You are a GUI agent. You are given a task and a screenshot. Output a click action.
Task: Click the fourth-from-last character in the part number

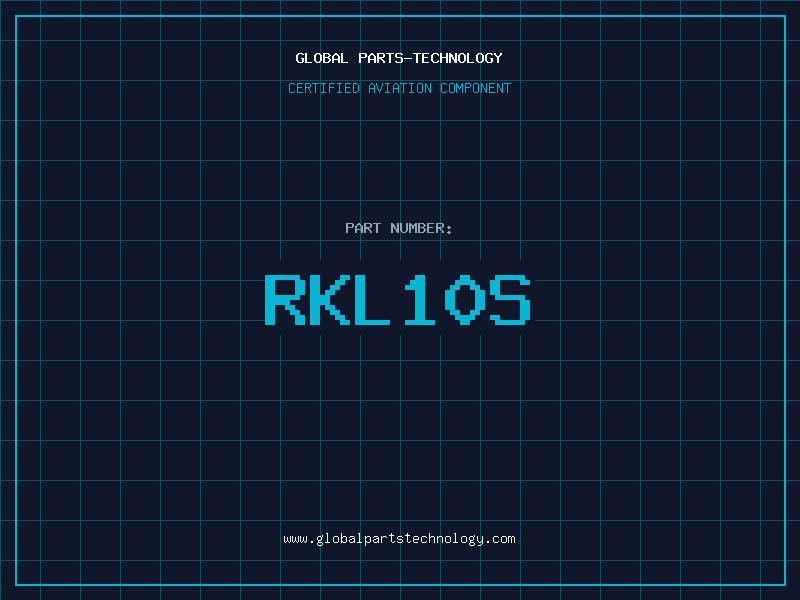click(x=375, y=300)
